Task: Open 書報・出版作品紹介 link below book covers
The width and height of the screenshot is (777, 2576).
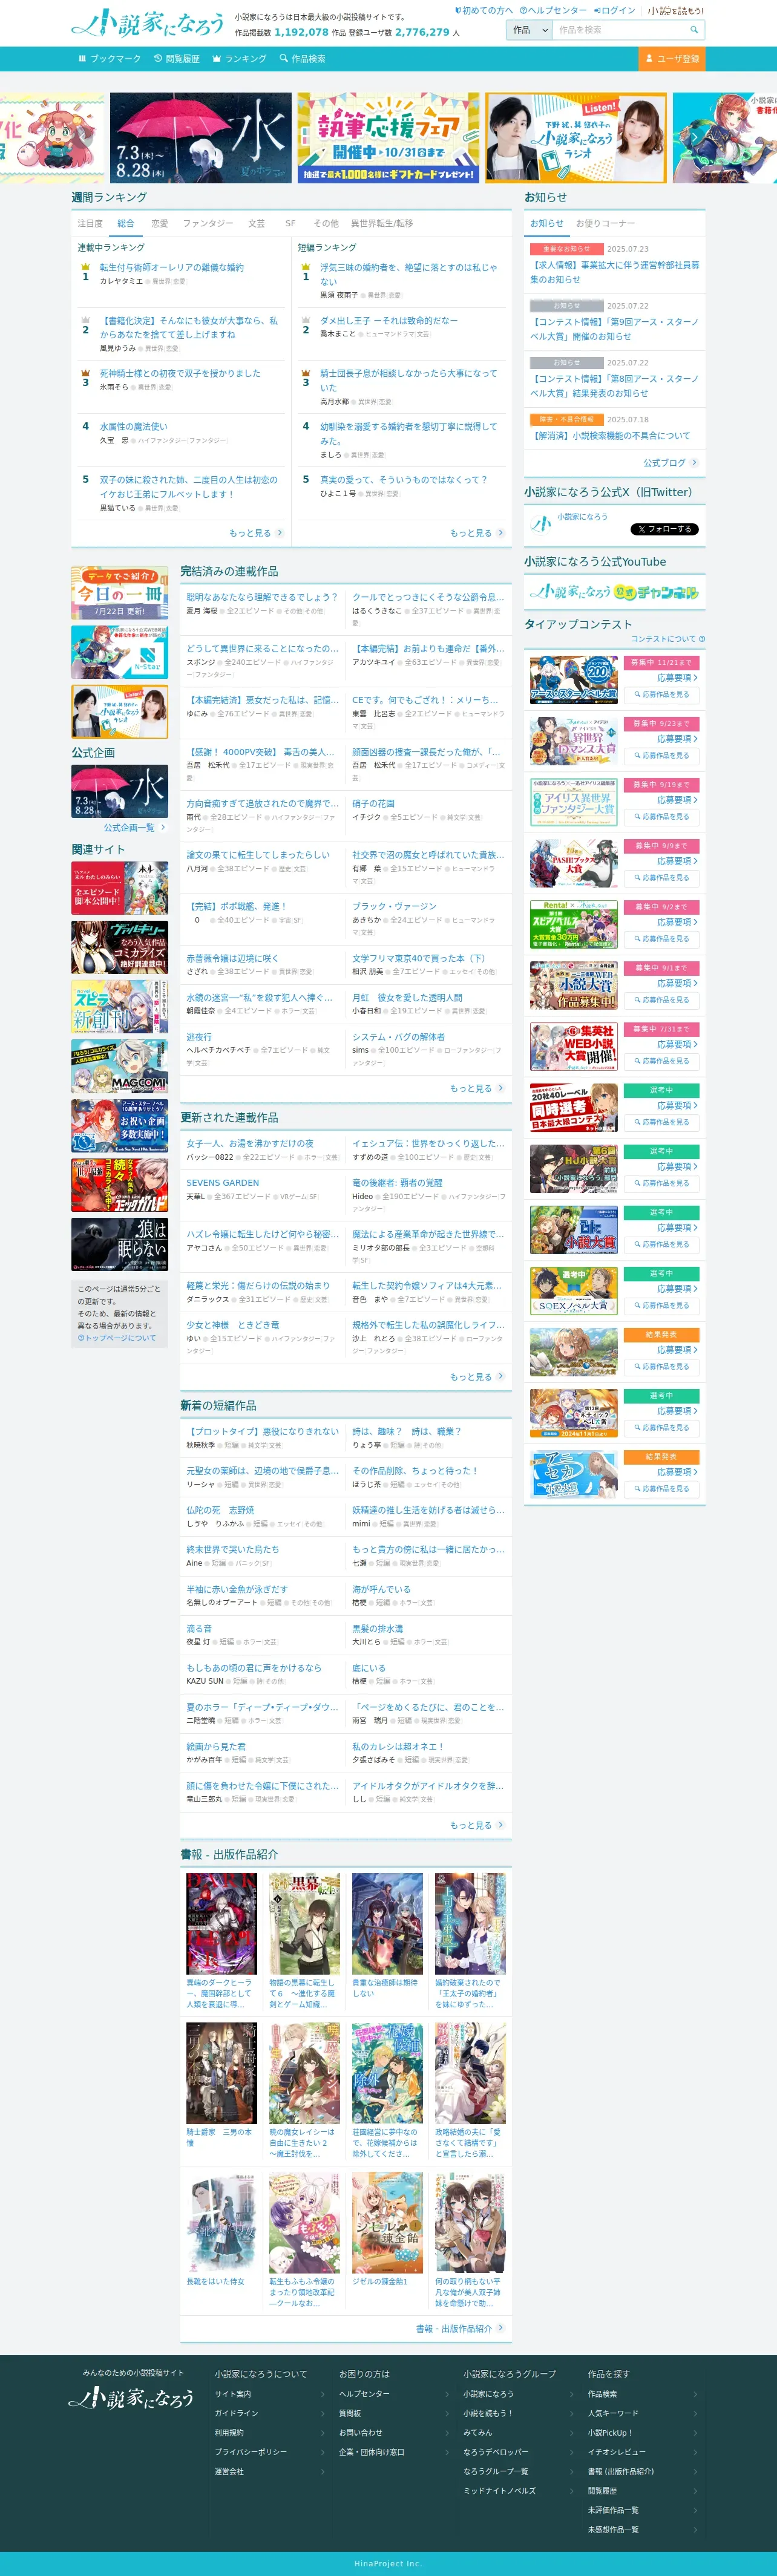Action: 460,2329
